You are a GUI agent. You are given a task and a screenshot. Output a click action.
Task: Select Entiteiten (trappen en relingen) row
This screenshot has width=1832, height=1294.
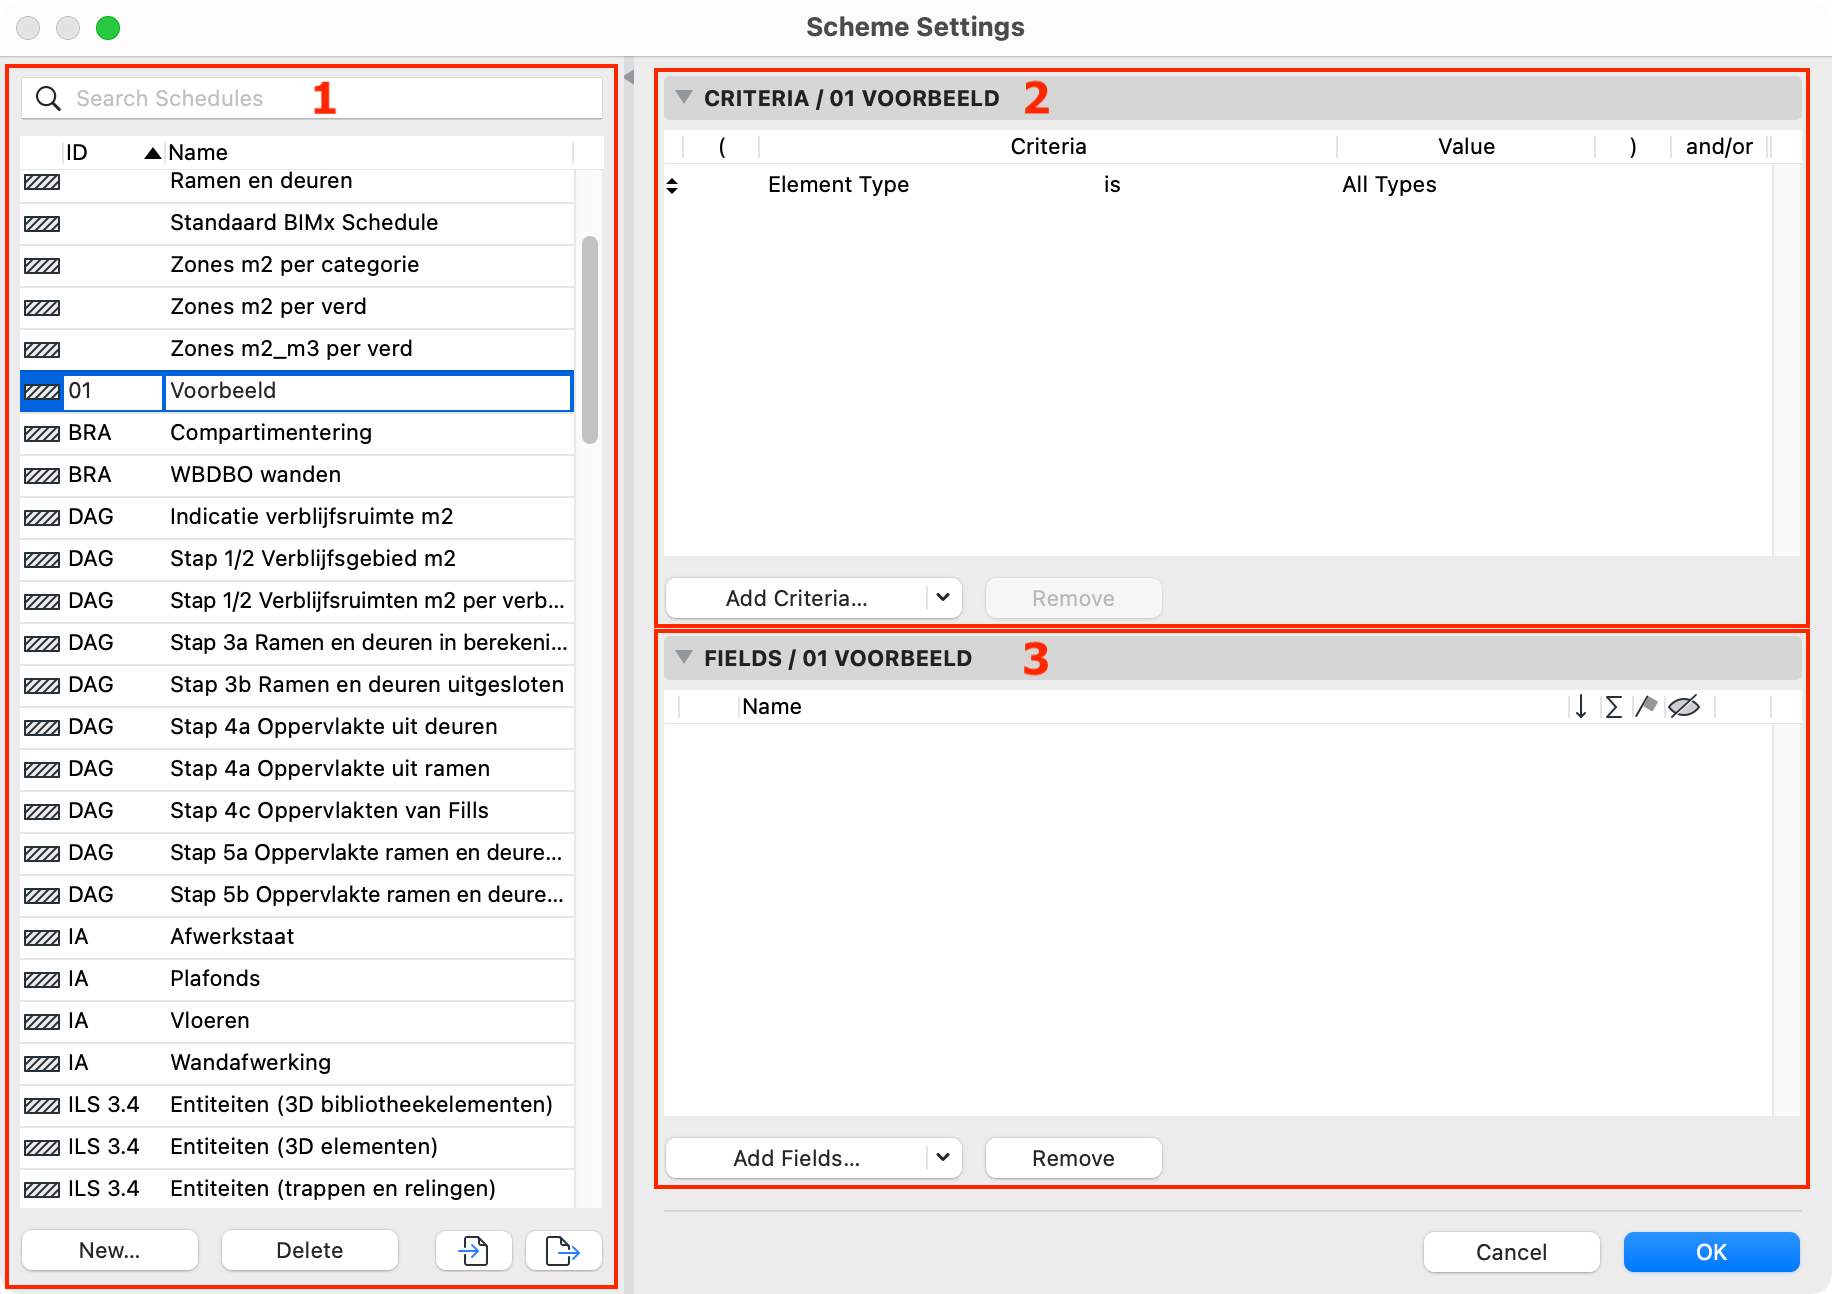click(297, 1189)
